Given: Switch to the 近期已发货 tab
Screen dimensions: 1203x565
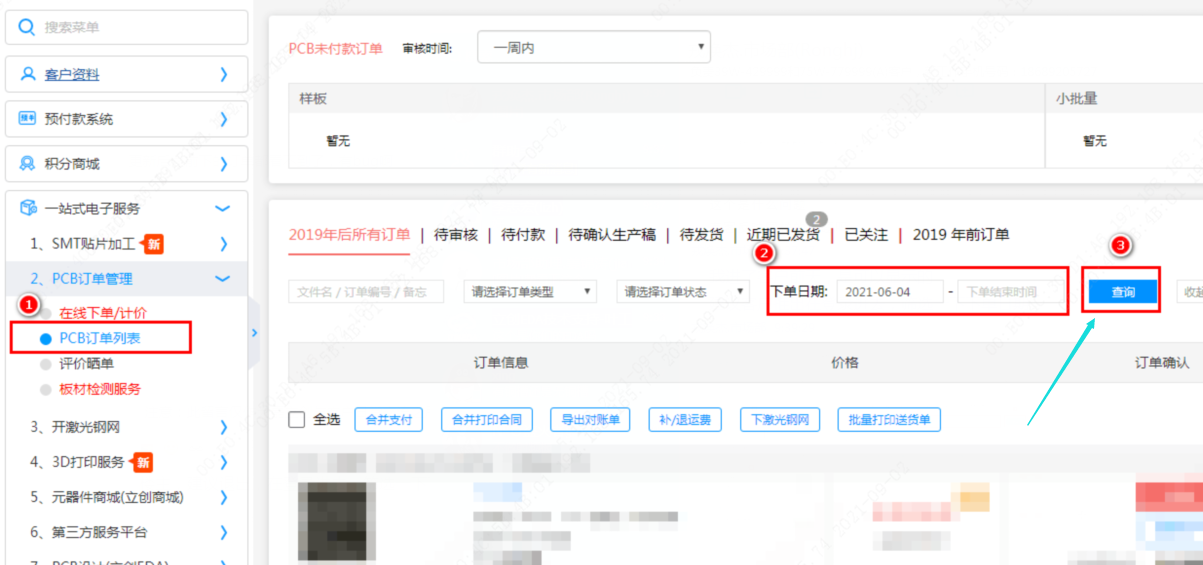Looking at the screenshot, I should pos(783,235).
